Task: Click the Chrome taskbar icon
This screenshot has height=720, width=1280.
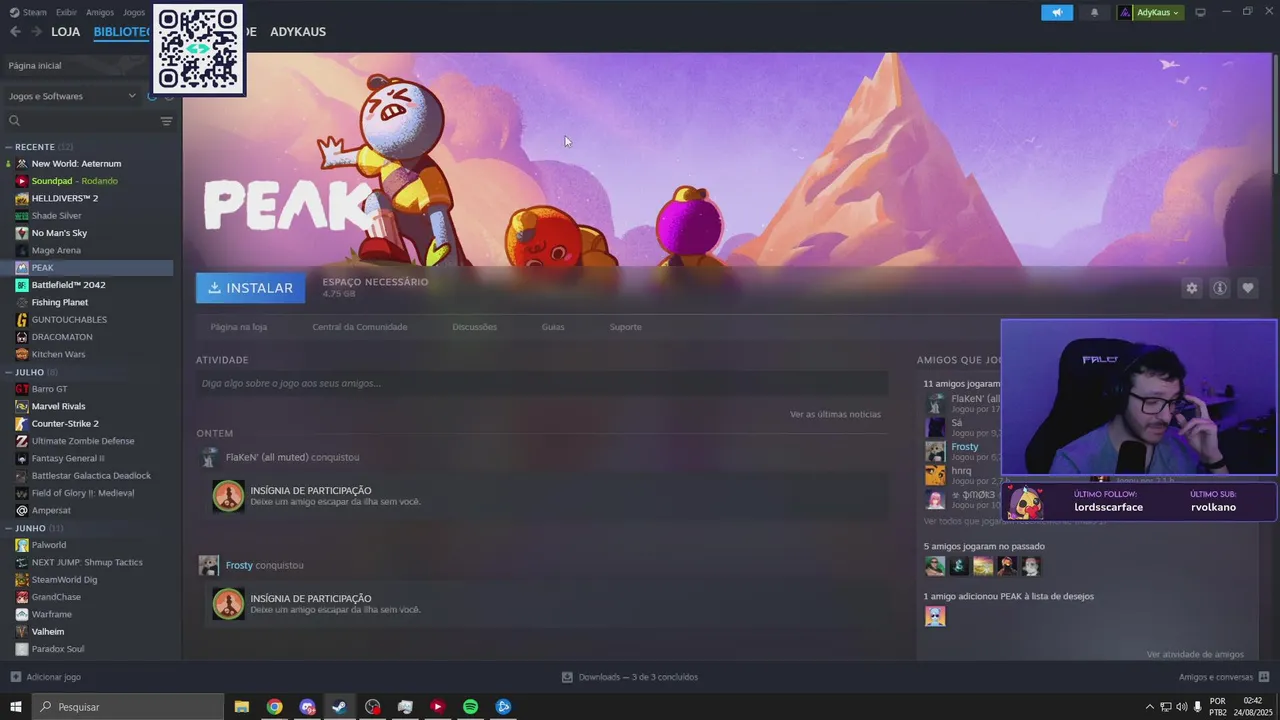Action: pos(274,707)
